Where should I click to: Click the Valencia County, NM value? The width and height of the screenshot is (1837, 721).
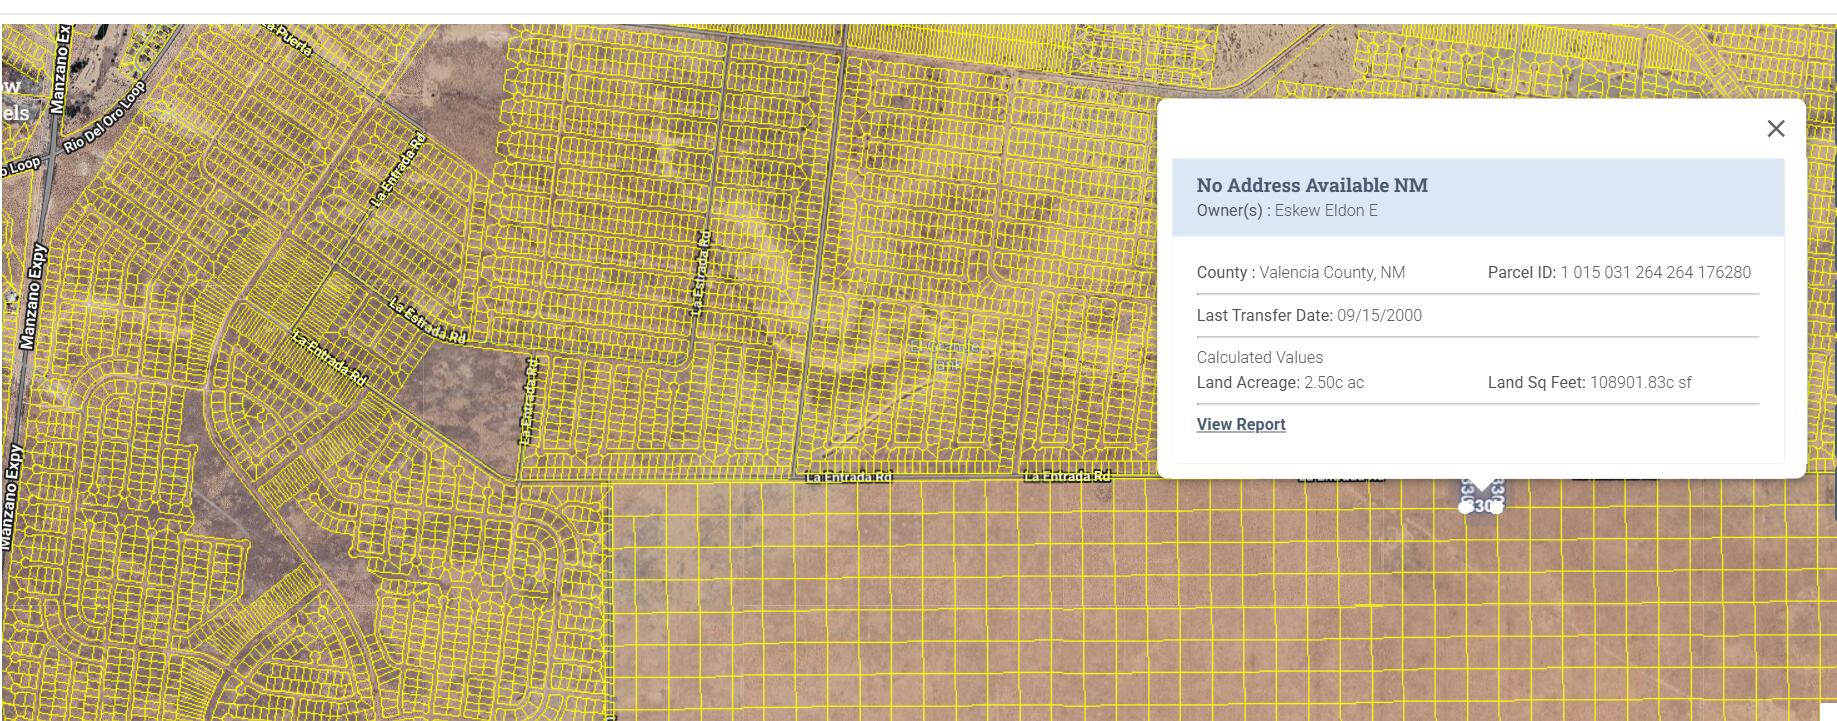coord(1331,273)
